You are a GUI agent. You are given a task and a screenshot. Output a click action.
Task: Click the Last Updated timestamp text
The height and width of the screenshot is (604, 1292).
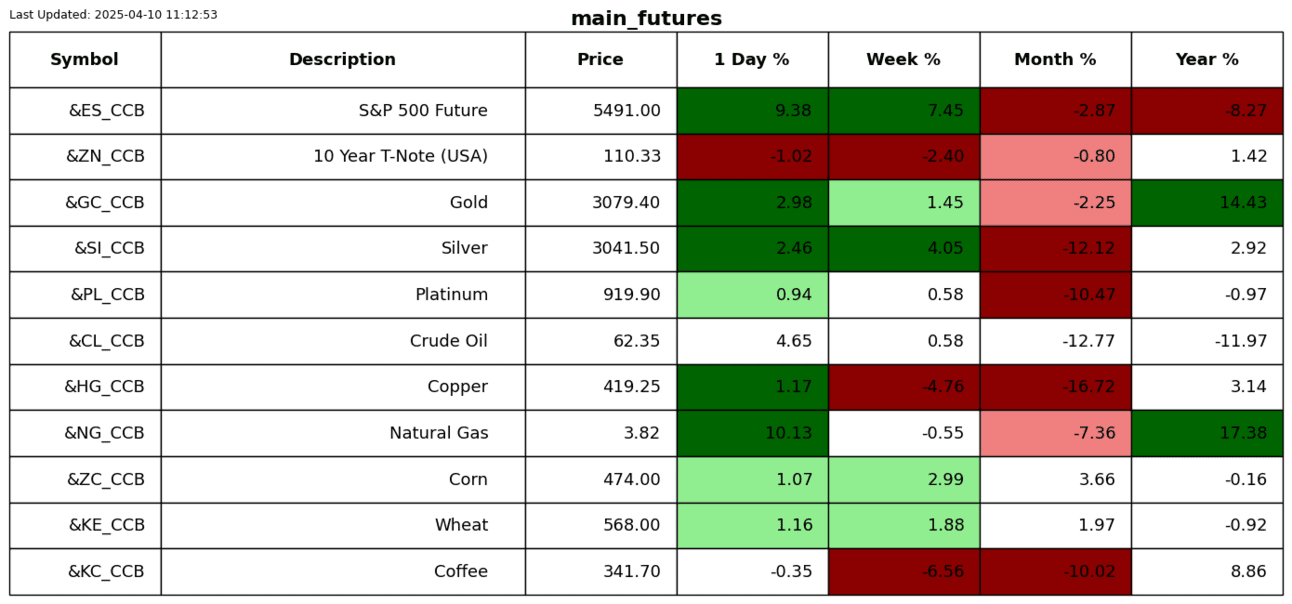(113, 15)
